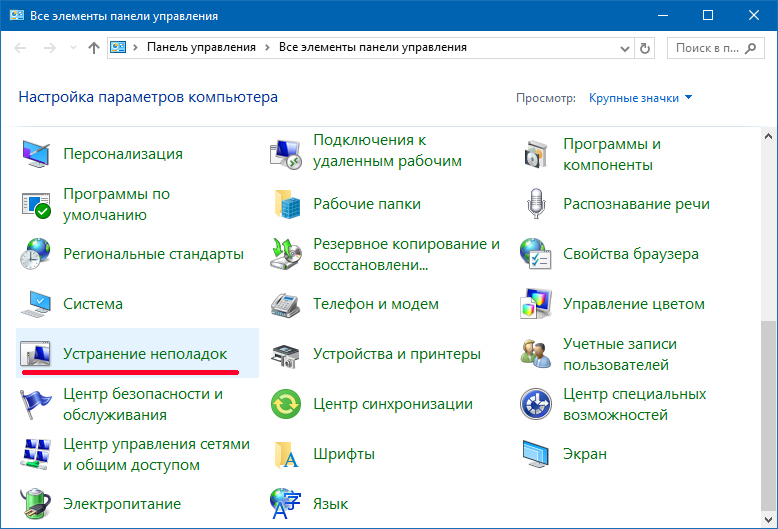Click the Ease of Access Center icon
Image resolution: width=778 pixels, height=529 pixels.
pos(536,404)
